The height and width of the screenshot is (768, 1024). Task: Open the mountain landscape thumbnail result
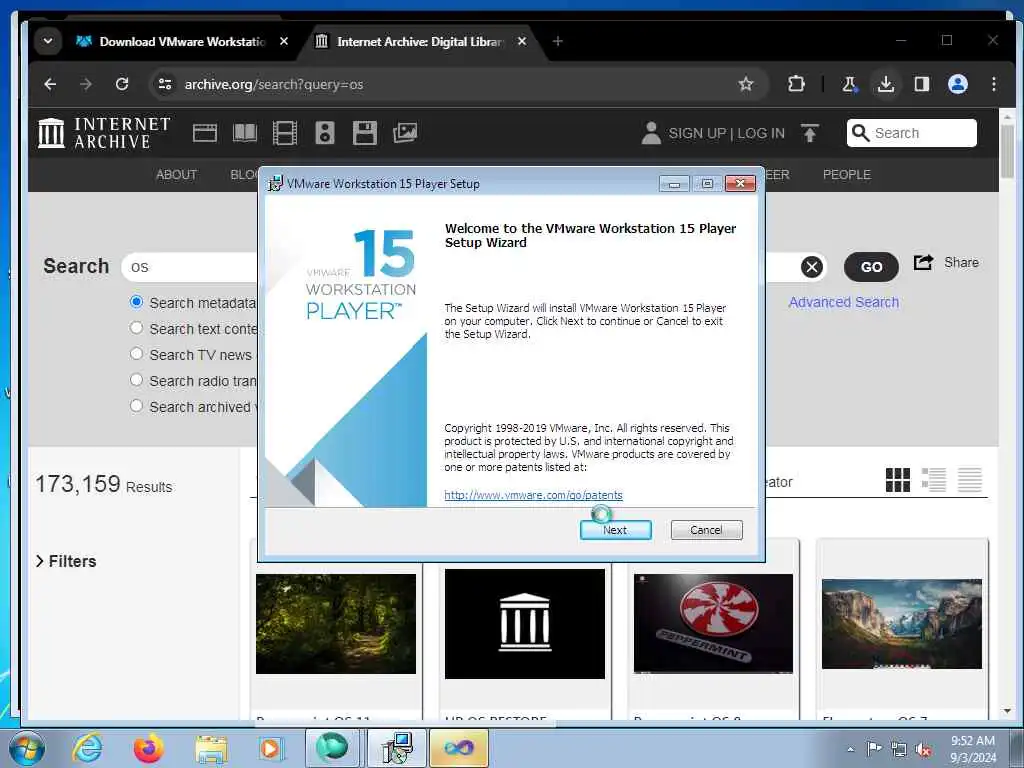[x=902, y=624]
